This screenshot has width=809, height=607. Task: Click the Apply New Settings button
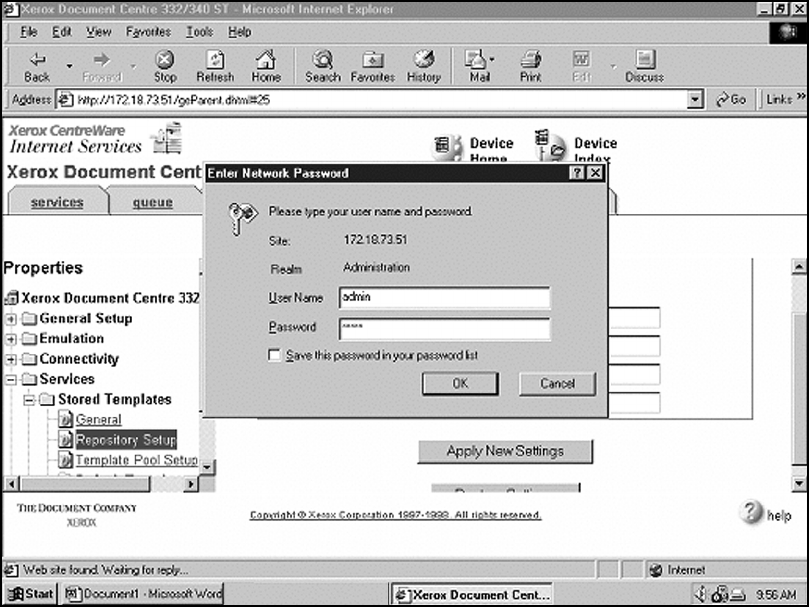(x=505, y=451)
